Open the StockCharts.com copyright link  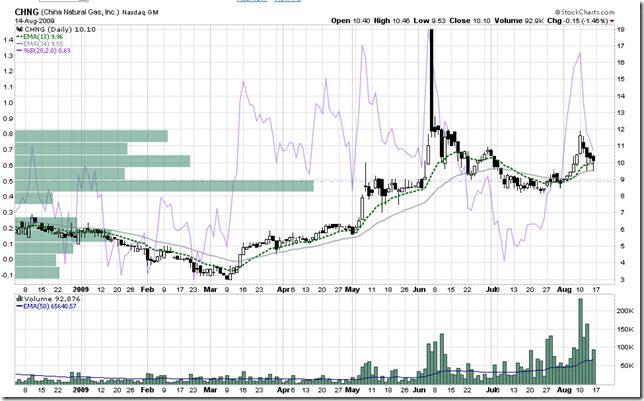(x=585, y=12)
